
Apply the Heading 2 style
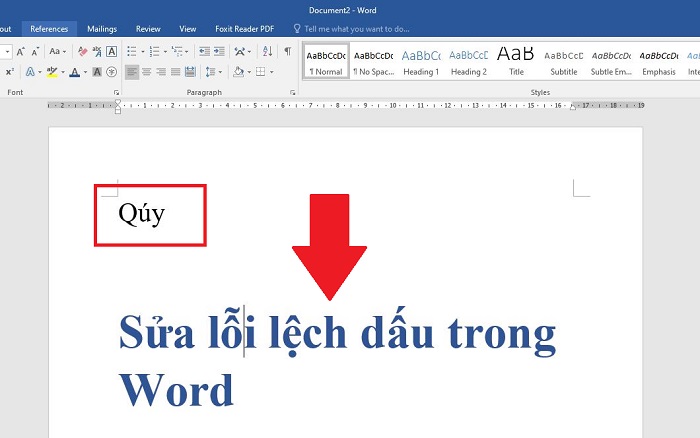(x=469, y=61)
